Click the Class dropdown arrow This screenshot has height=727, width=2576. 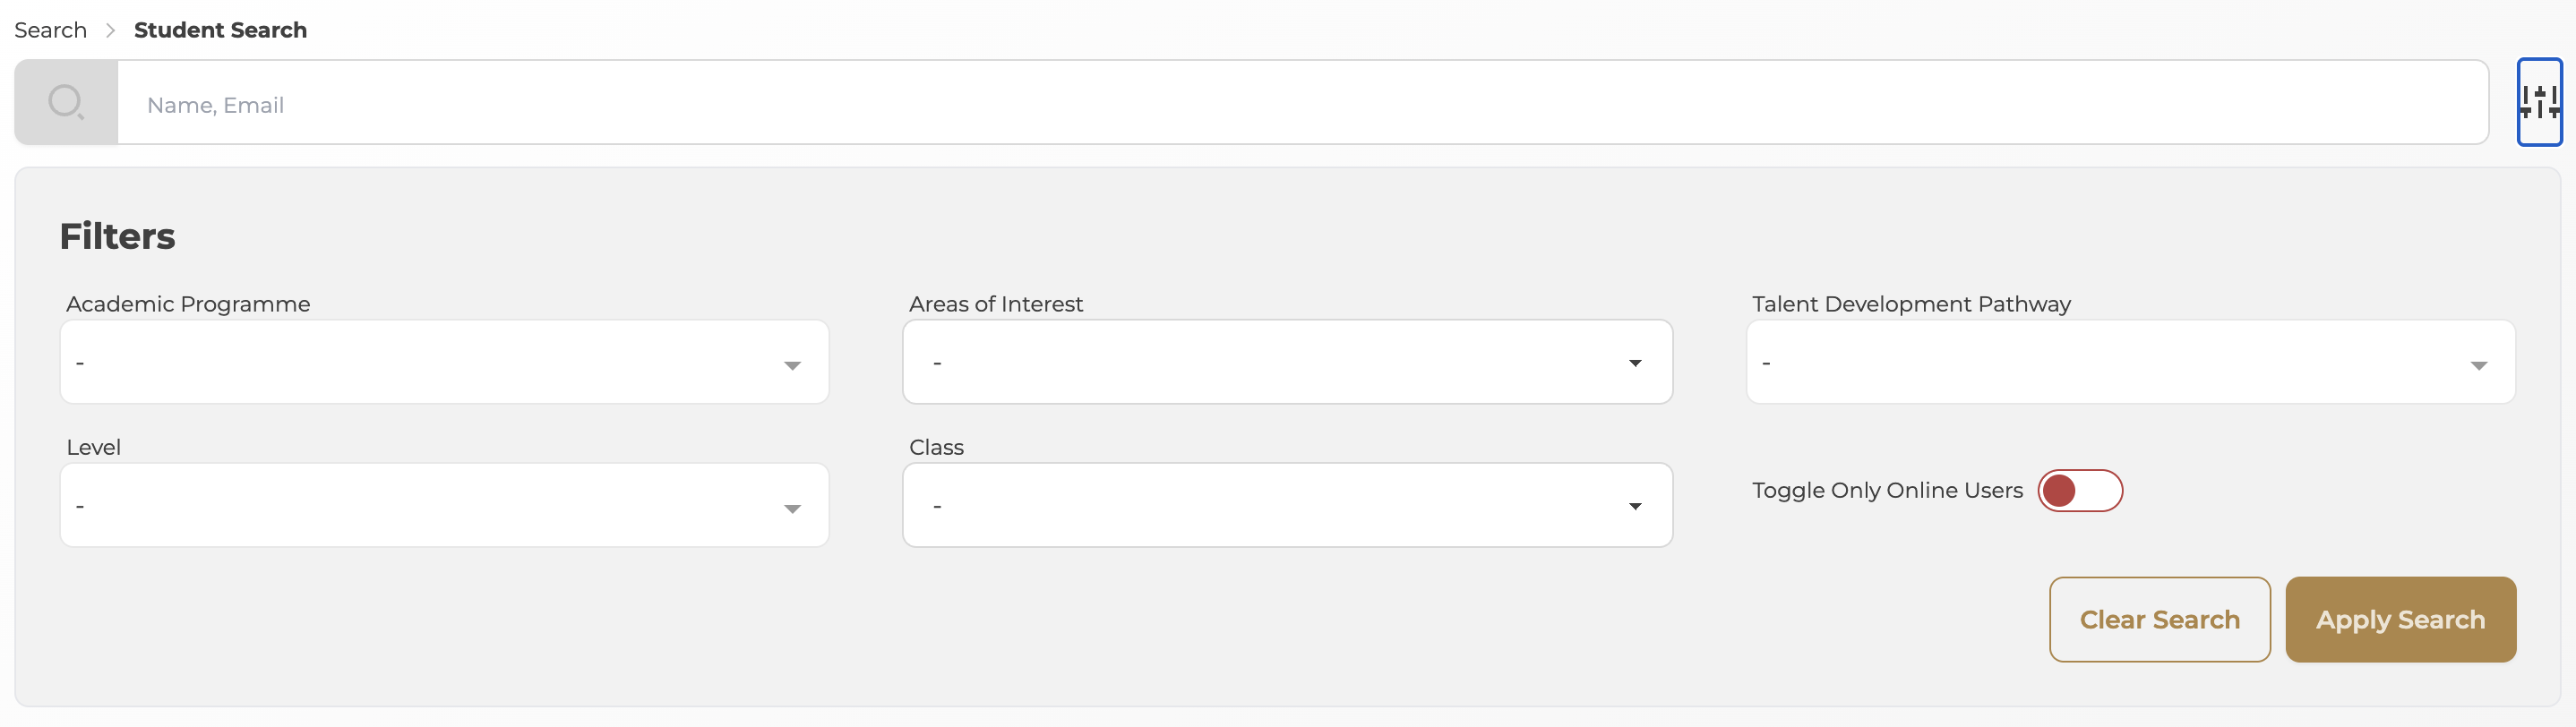[1635, 506]
